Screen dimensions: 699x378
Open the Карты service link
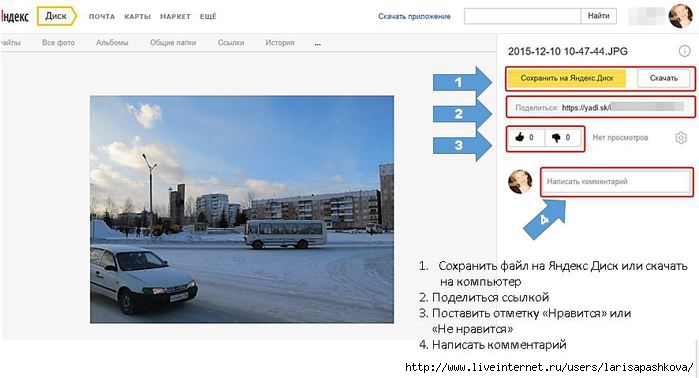tap(137, 16)
